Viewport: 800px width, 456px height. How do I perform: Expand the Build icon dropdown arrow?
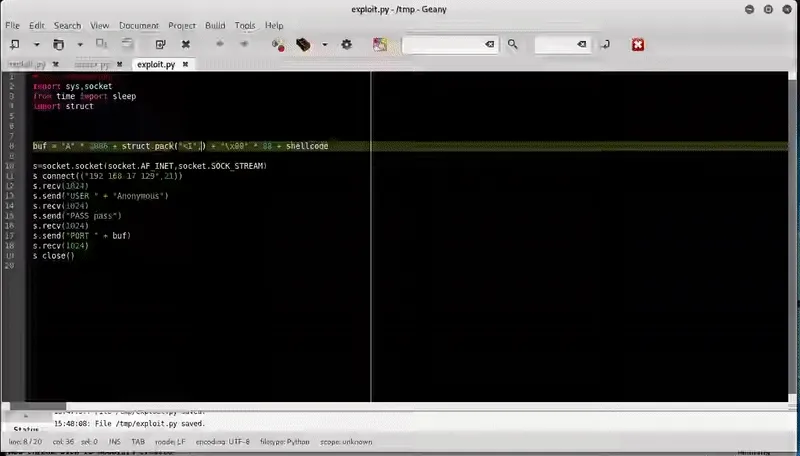324,44
